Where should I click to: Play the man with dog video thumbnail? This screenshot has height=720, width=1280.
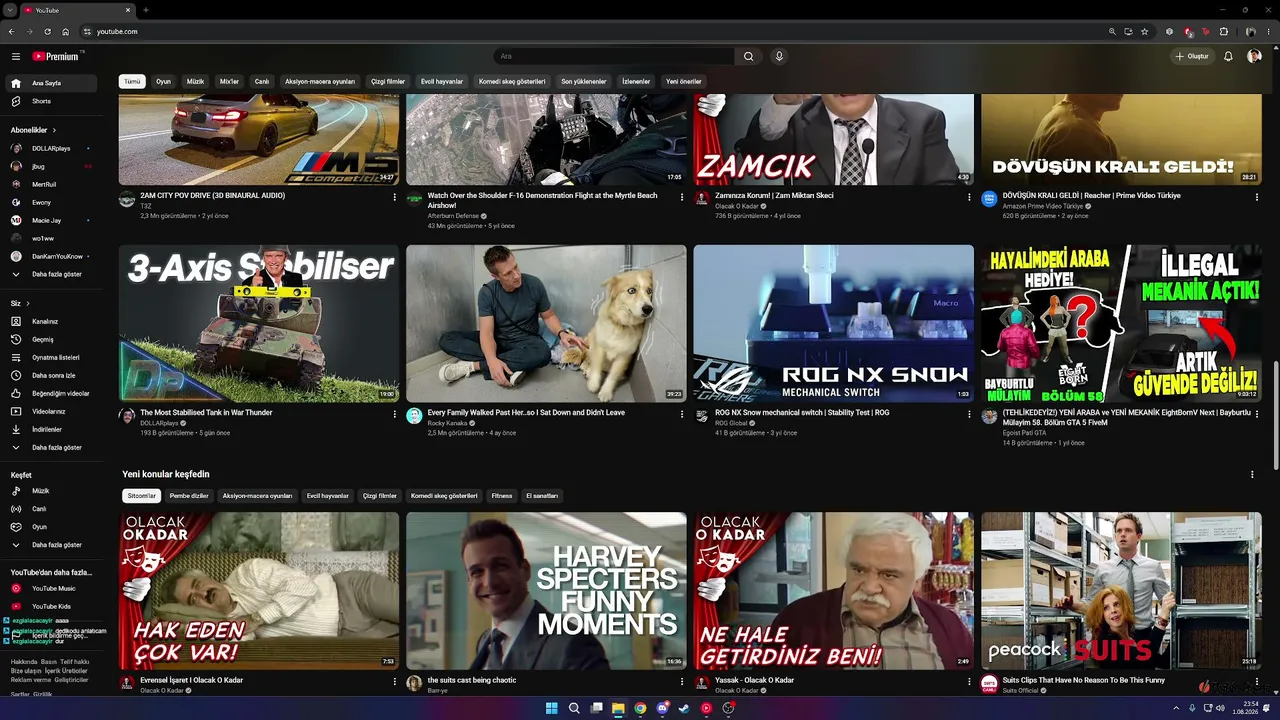pyautogui.click(x=546, y=323)
